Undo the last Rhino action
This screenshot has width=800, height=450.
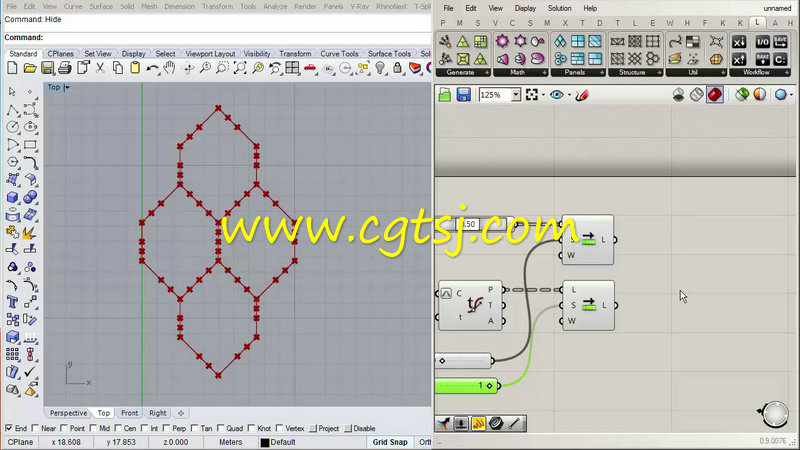pos(152,68)
